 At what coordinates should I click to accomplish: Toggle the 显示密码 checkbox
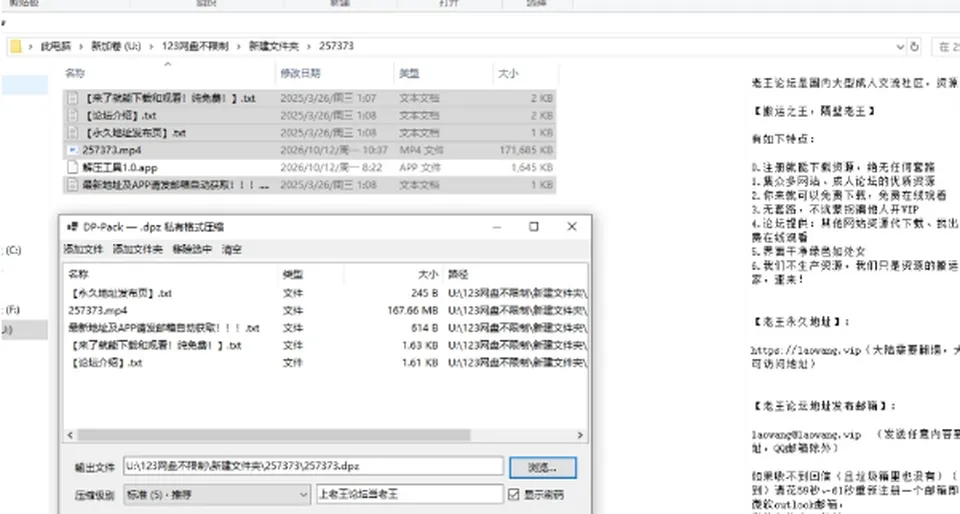click(514, 494)
